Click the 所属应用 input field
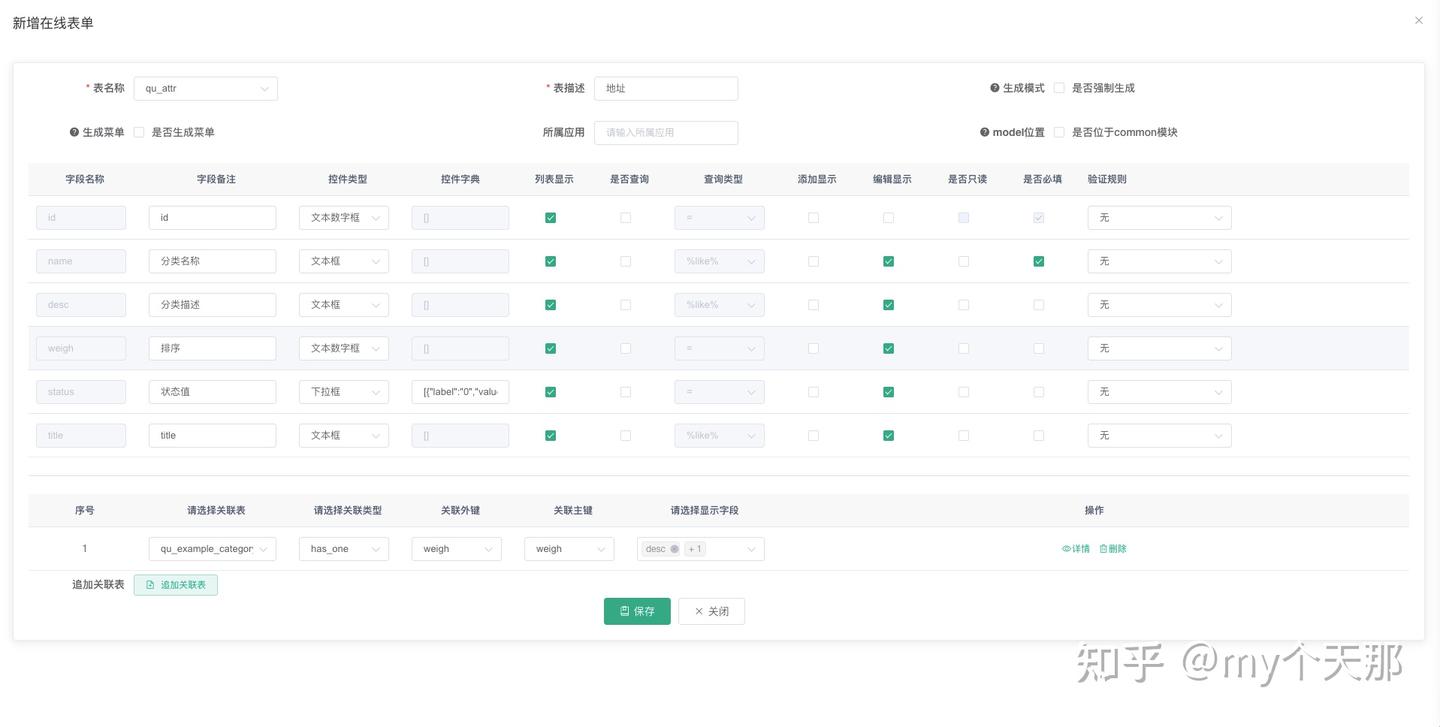This screenshot has width=1440, height=727. click(665, 131)
